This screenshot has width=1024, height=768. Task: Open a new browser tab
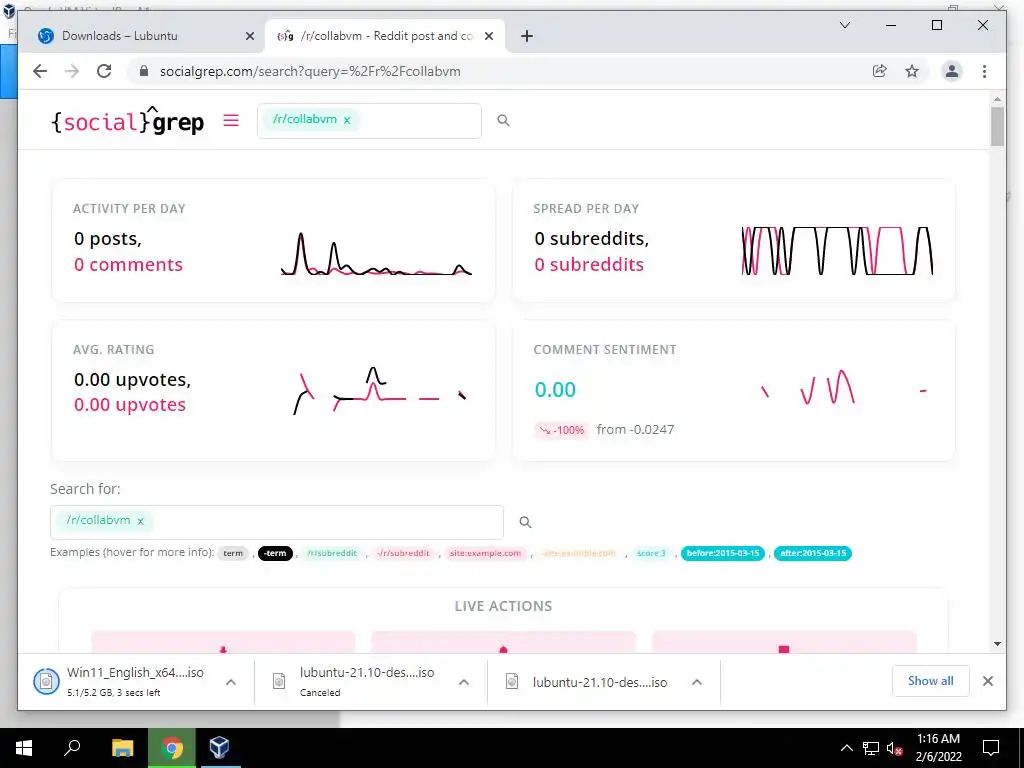click(527, 36)
